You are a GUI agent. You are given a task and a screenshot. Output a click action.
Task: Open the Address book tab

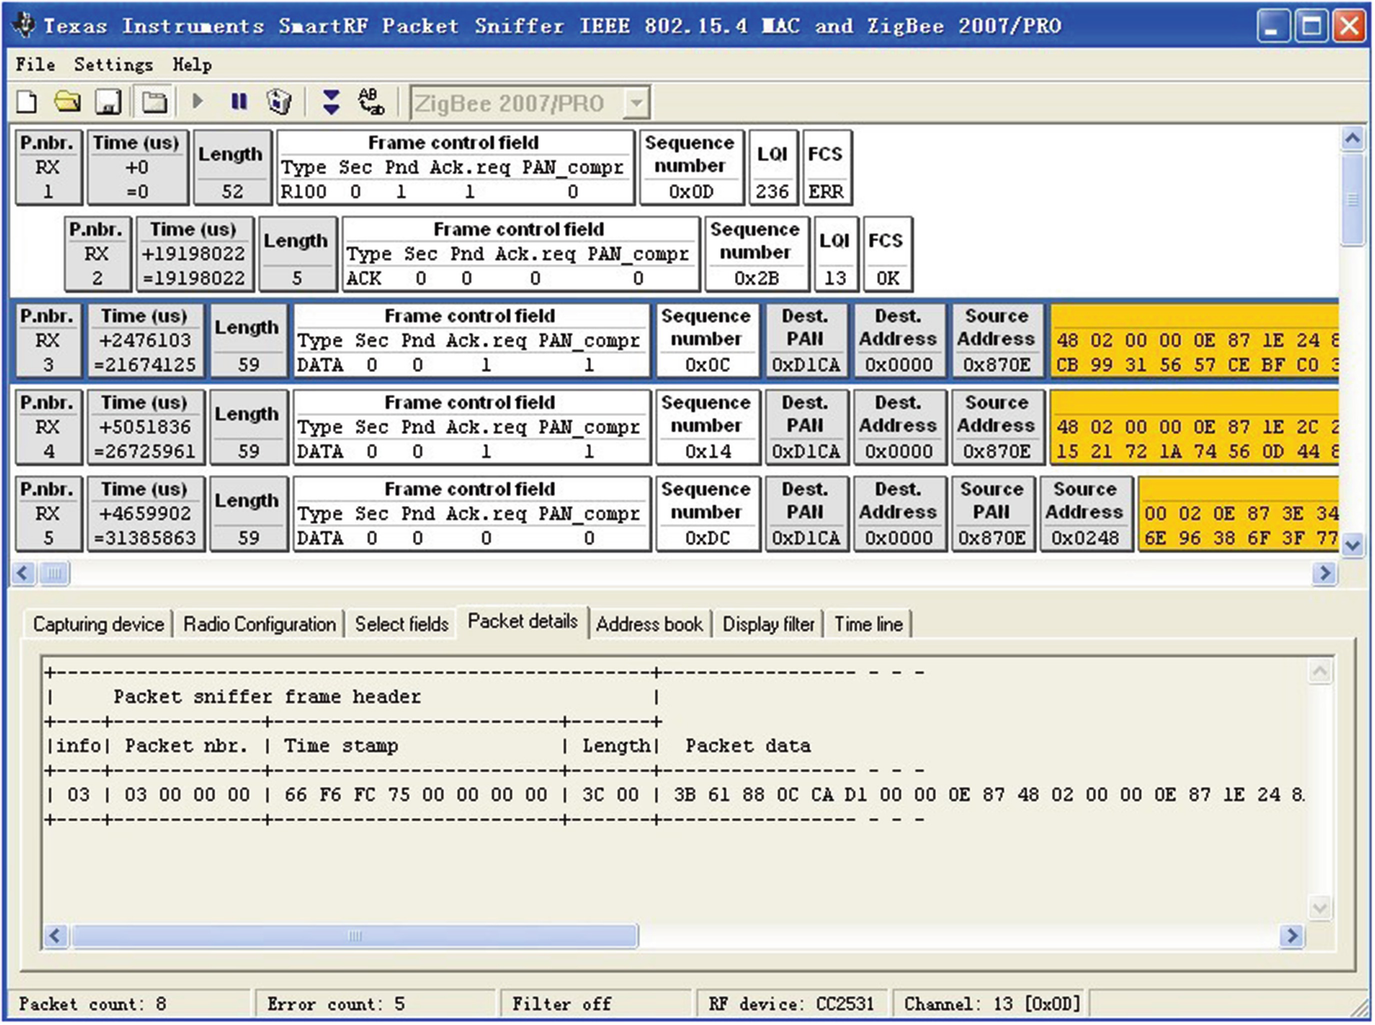pos(649,624)
